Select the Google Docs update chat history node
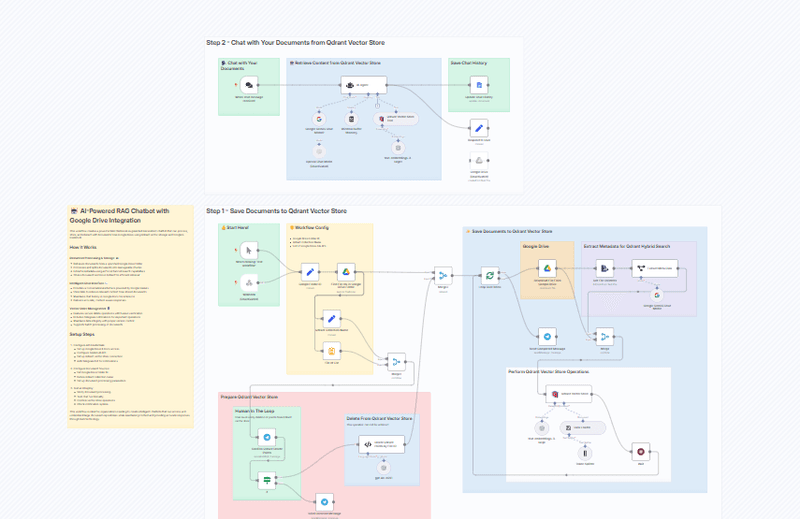 [x=479, y=85]
